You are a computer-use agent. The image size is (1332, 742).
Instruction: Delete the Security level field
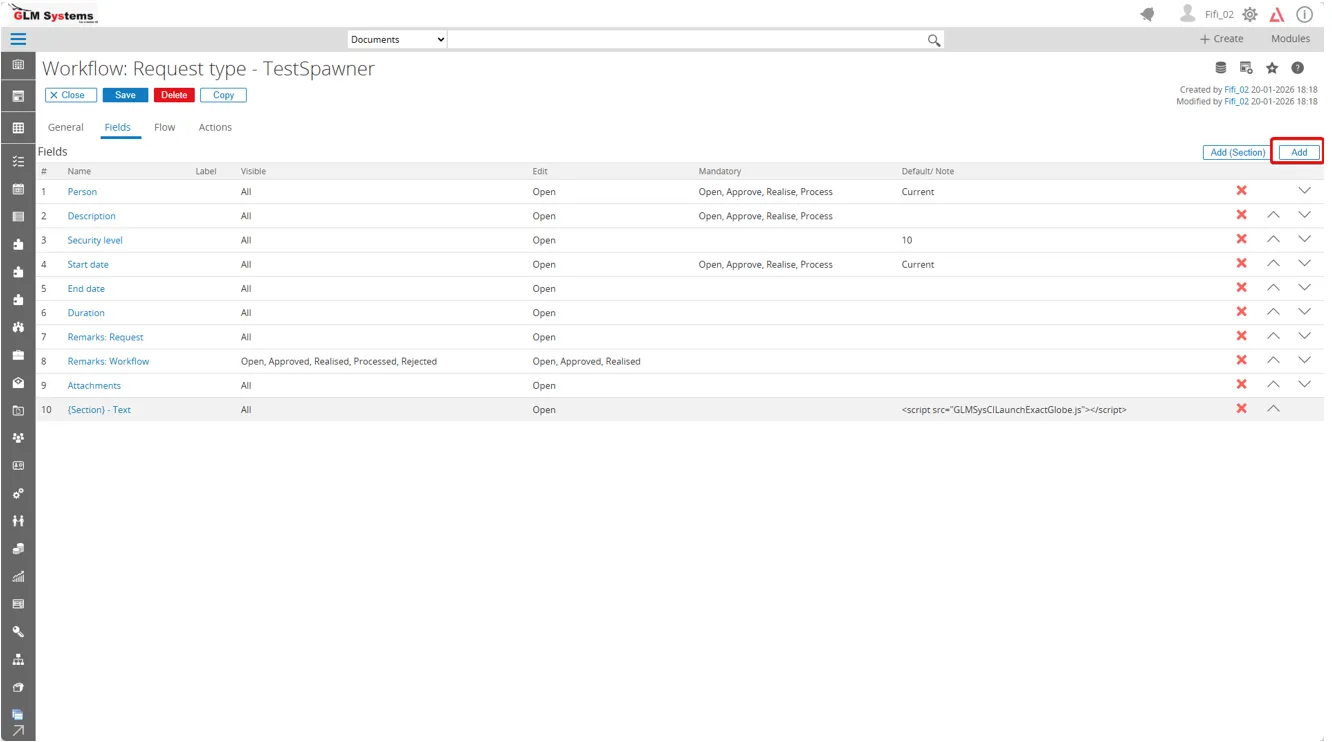pyautogui.click(x=1241, y=240)
